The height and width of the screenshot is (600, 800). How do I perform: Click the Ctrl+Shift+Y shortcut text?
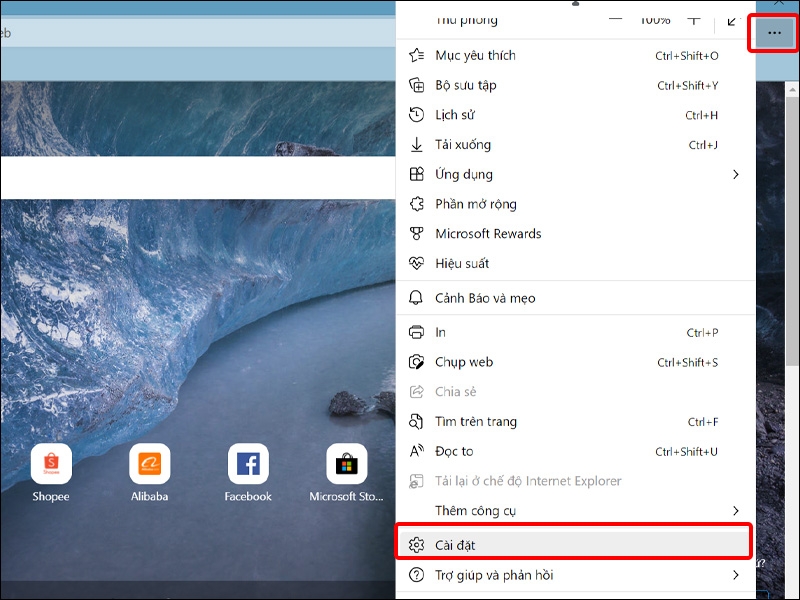click(x=688, y=85)
